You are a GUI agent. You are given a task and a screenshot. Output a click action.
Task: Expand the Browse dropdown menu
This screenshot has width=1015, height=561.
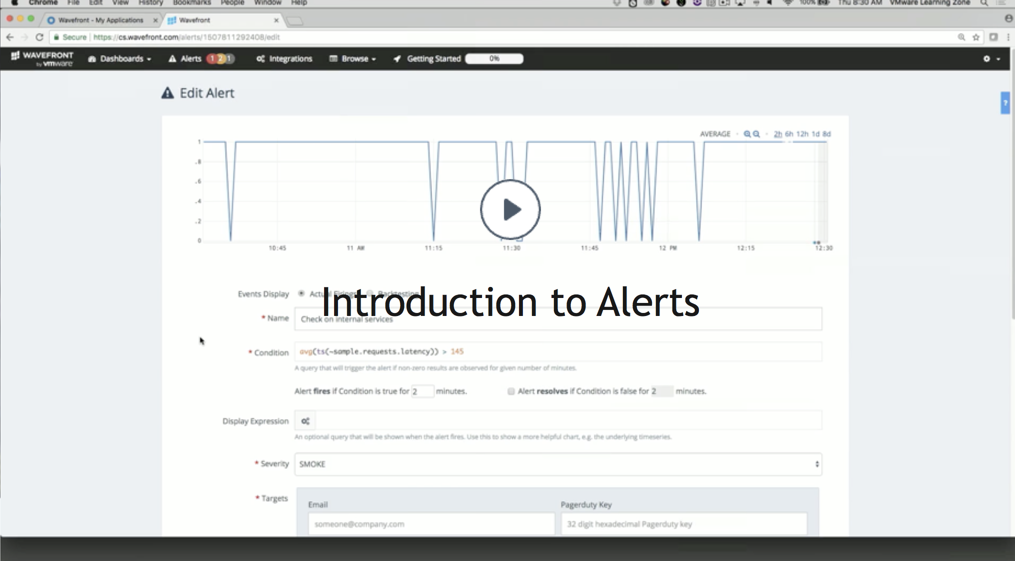[353, 59]
